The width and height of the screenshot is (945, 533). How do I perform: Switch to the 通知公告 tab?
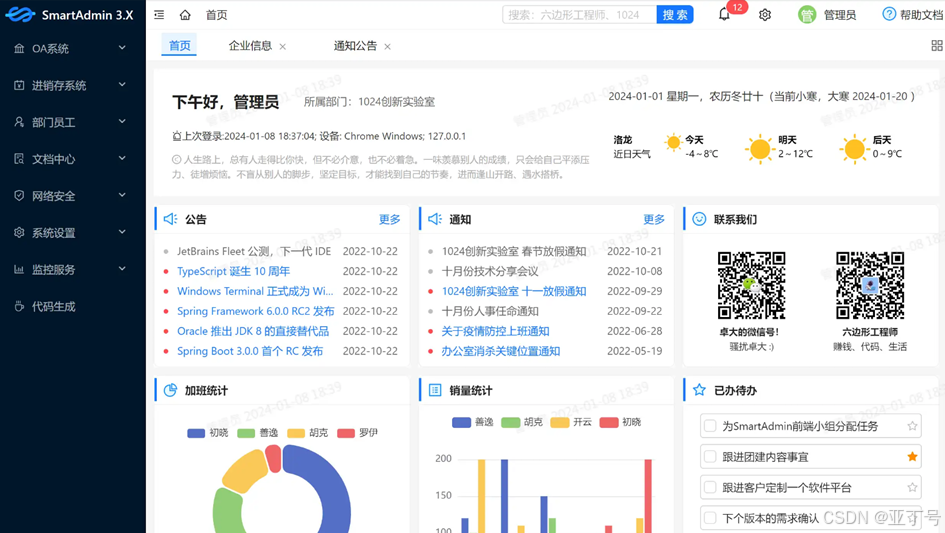point(355,46)
